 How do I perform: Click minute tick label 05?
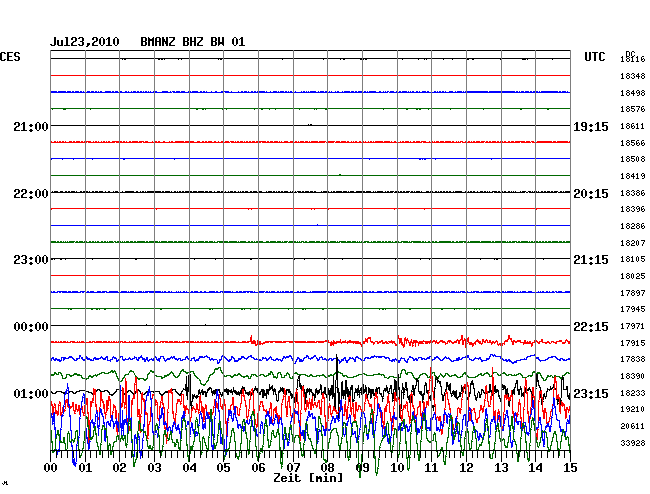(223, 468)
